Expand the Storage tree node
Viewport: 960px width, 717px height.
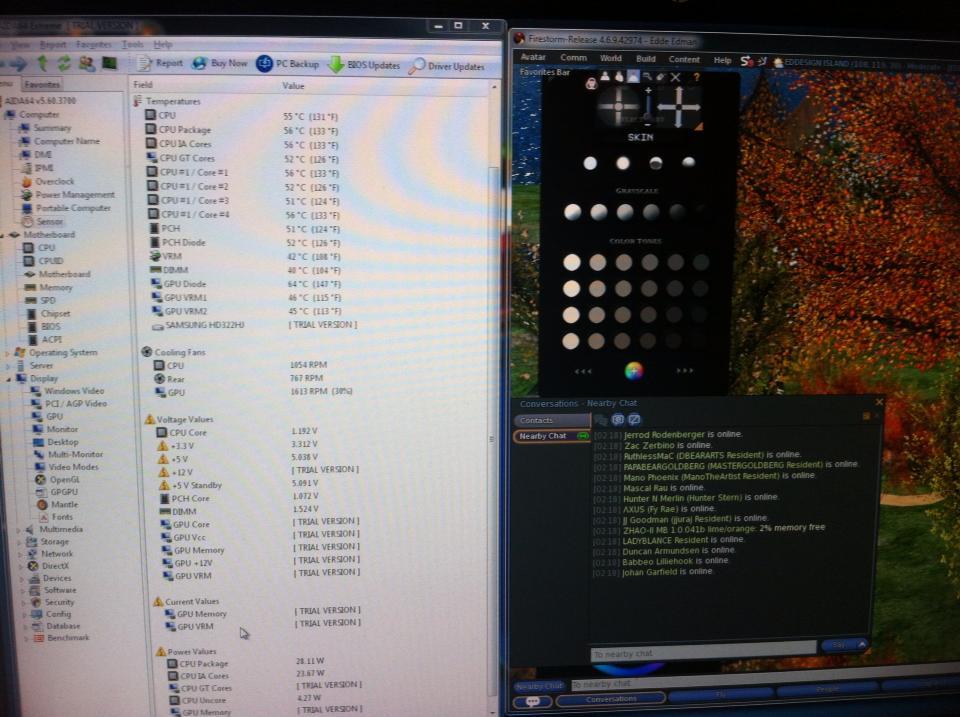[20, 542]
